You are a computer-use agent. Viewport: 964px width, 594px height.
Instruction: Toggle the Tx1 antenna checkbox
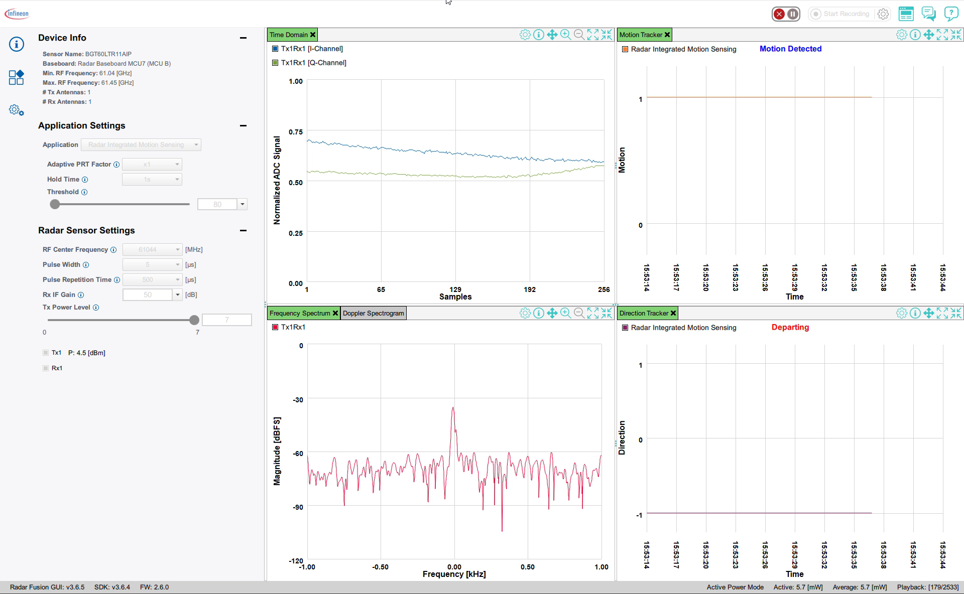coord(45,353)
